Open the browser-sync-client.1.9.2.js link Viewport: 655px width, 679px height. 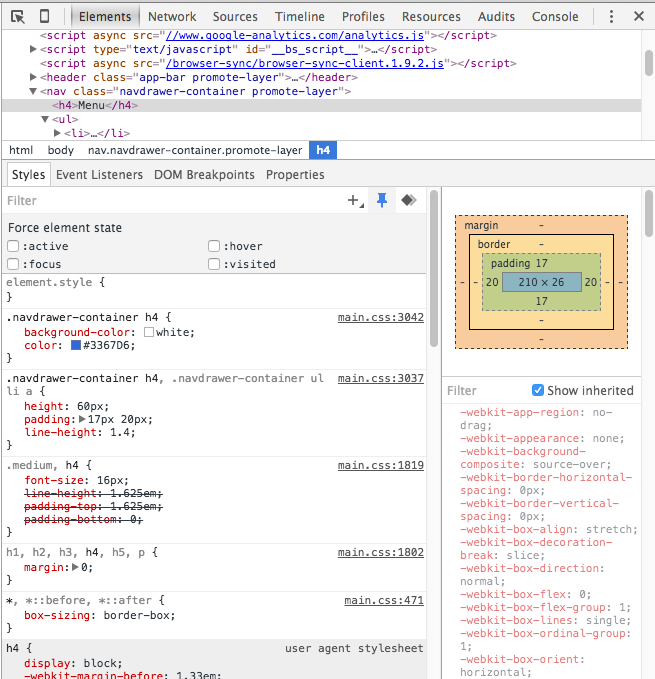tap(305, 63)
